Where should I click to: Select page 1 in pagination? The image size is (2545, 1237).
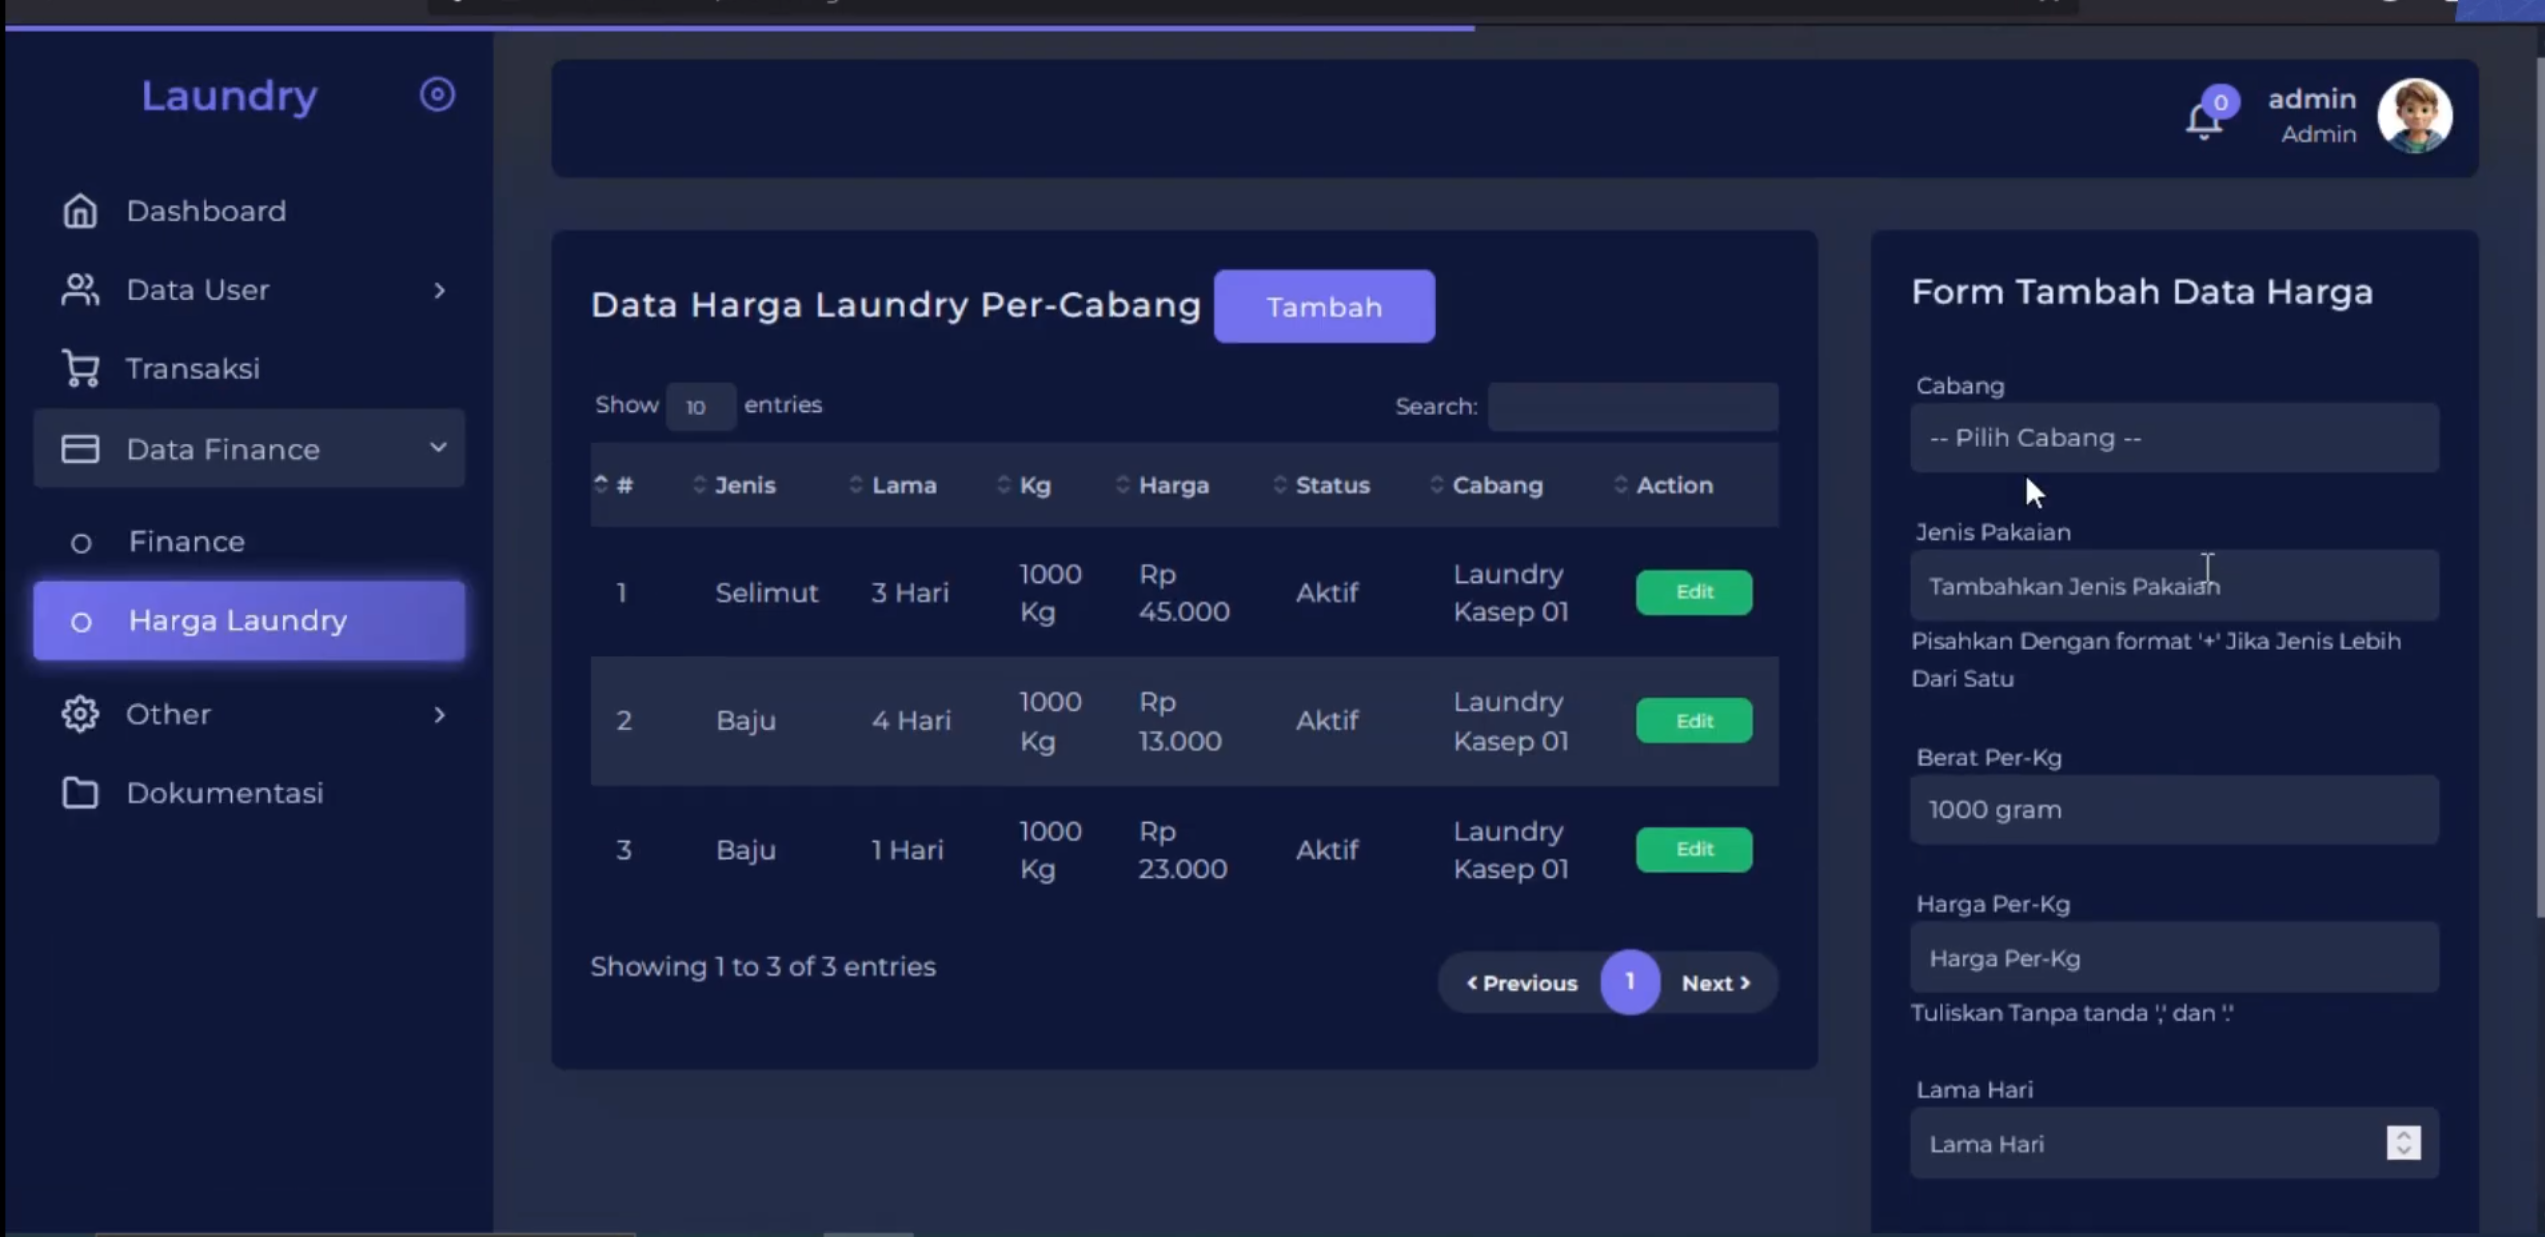click(x=1630, y=982)
